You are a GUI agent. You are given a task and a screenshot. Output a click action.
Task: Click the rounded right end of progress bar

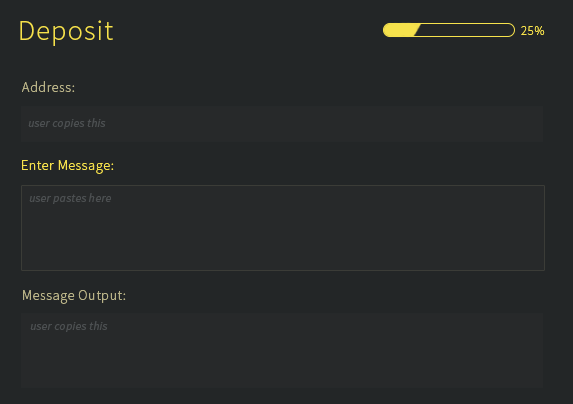511,30
